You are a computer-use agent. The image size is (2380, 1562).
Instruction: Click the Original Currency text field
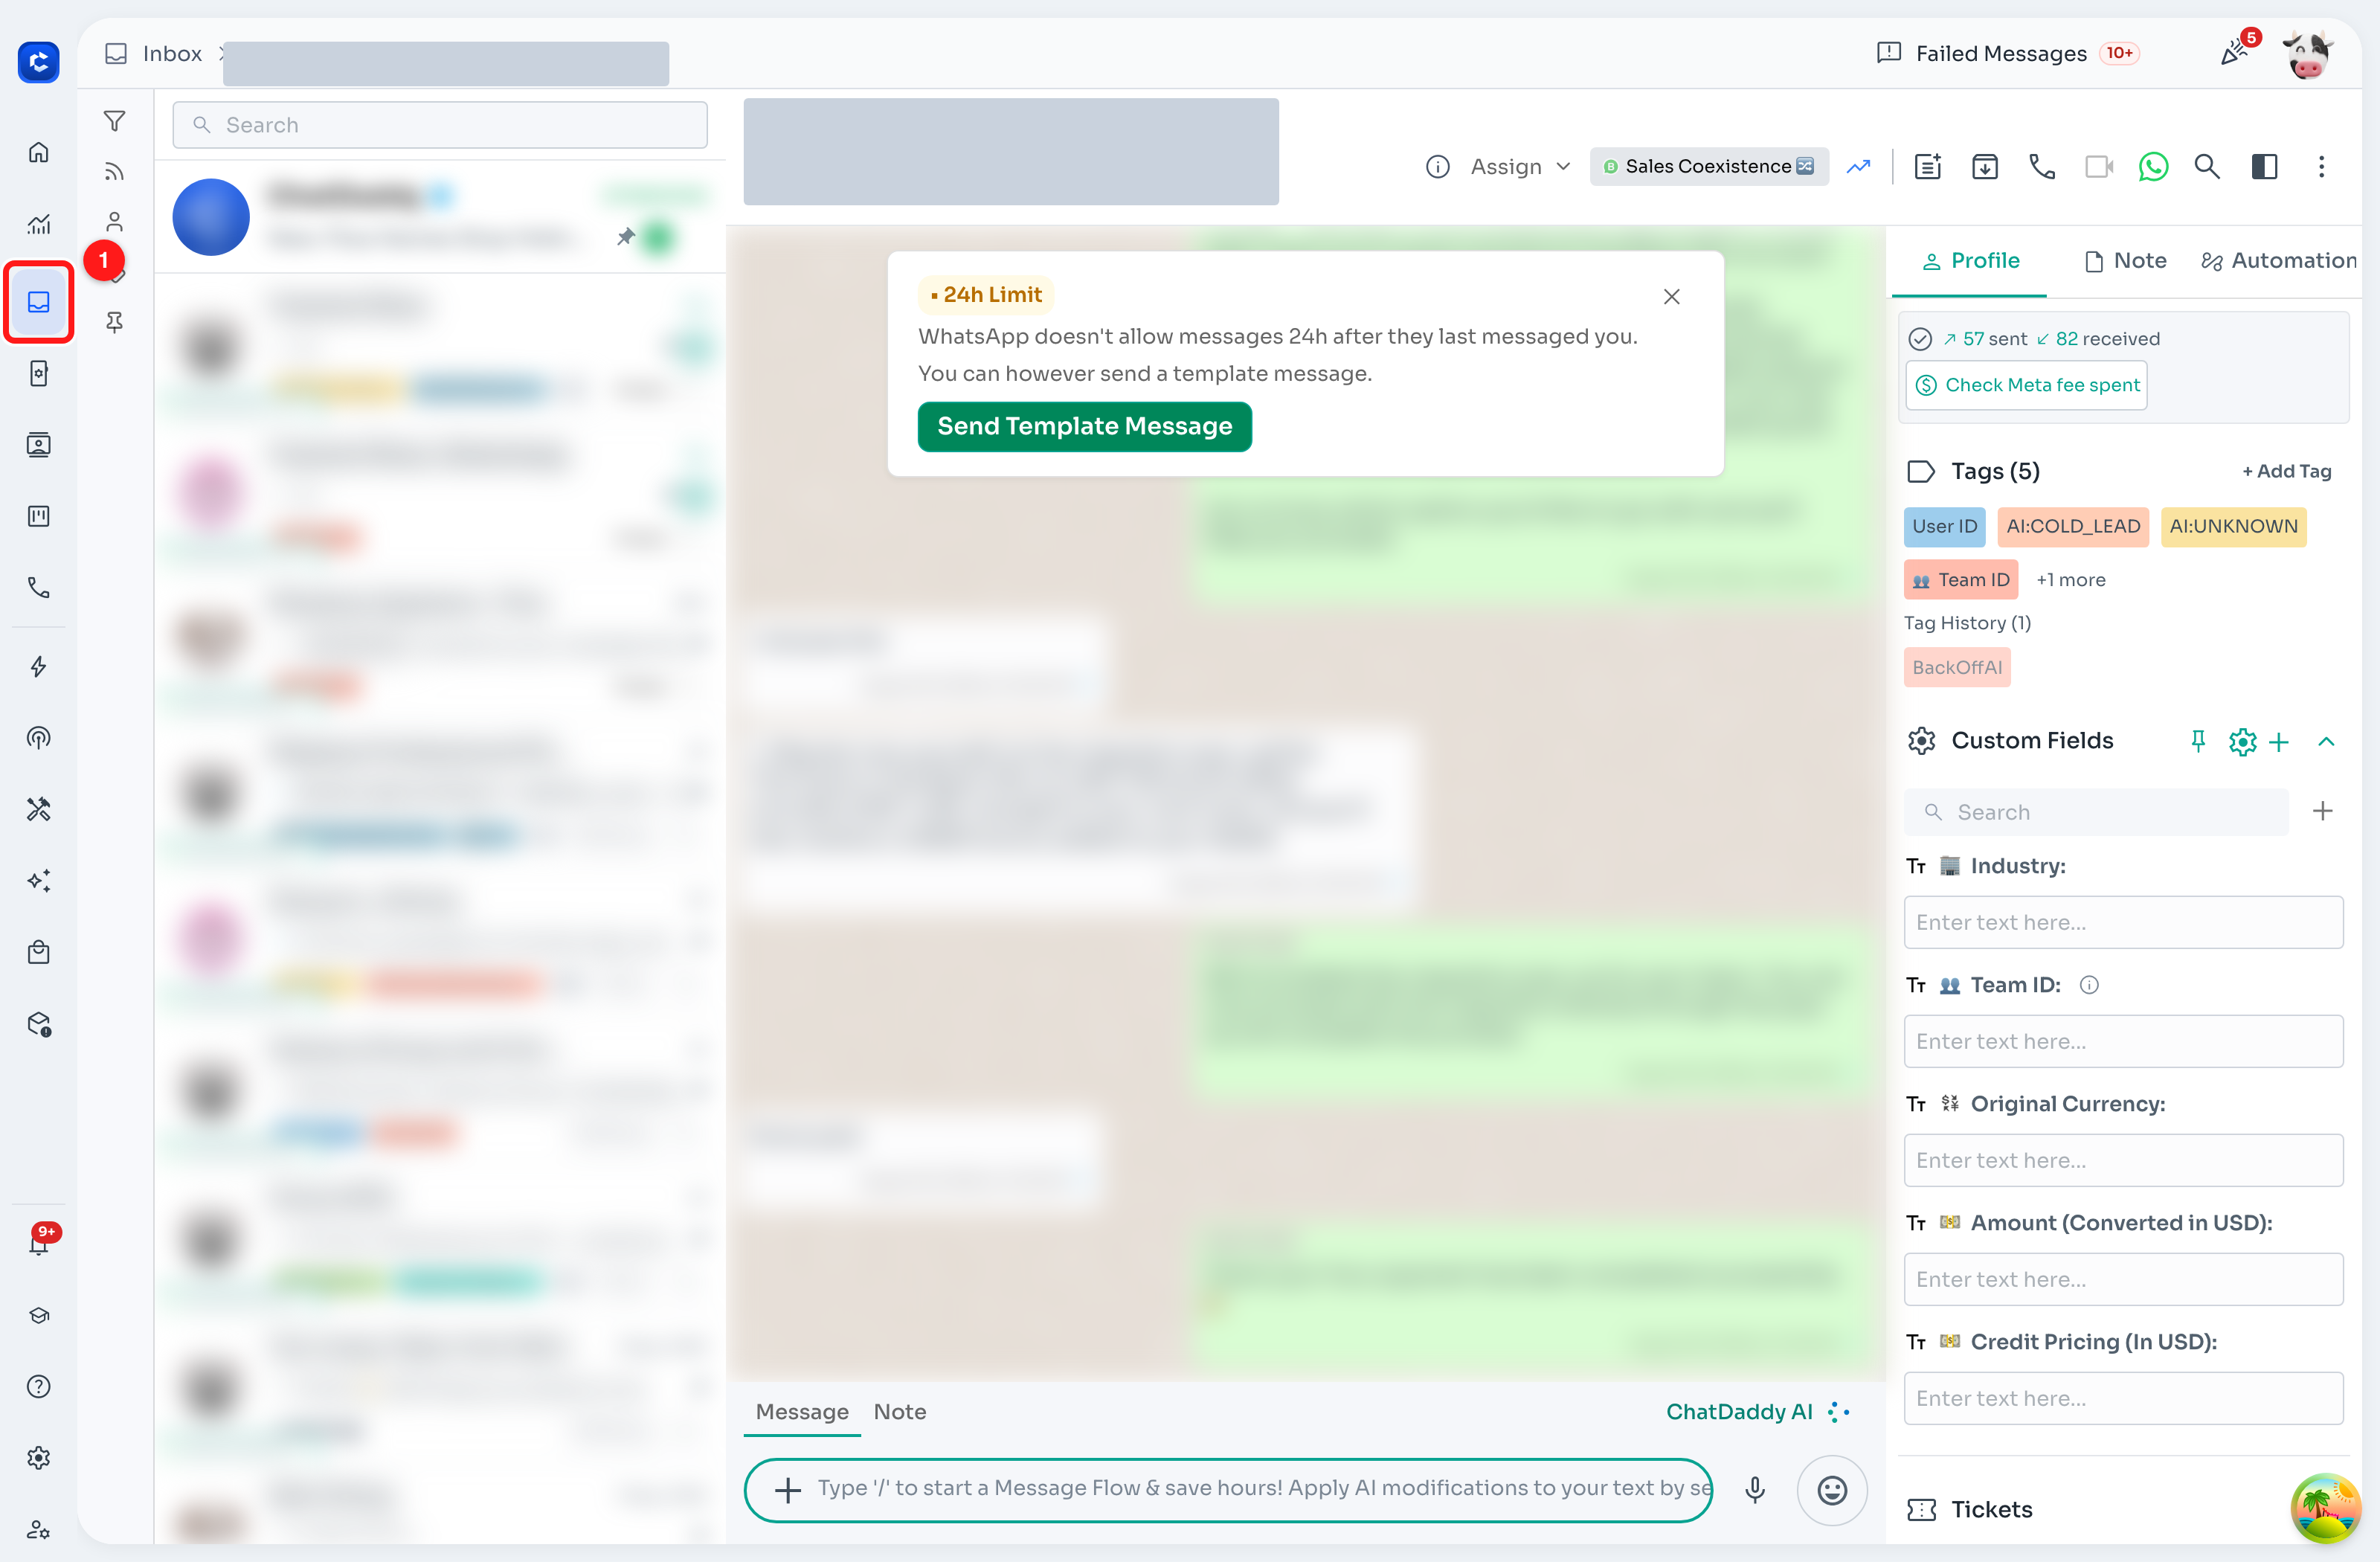click(2123, 1160)
